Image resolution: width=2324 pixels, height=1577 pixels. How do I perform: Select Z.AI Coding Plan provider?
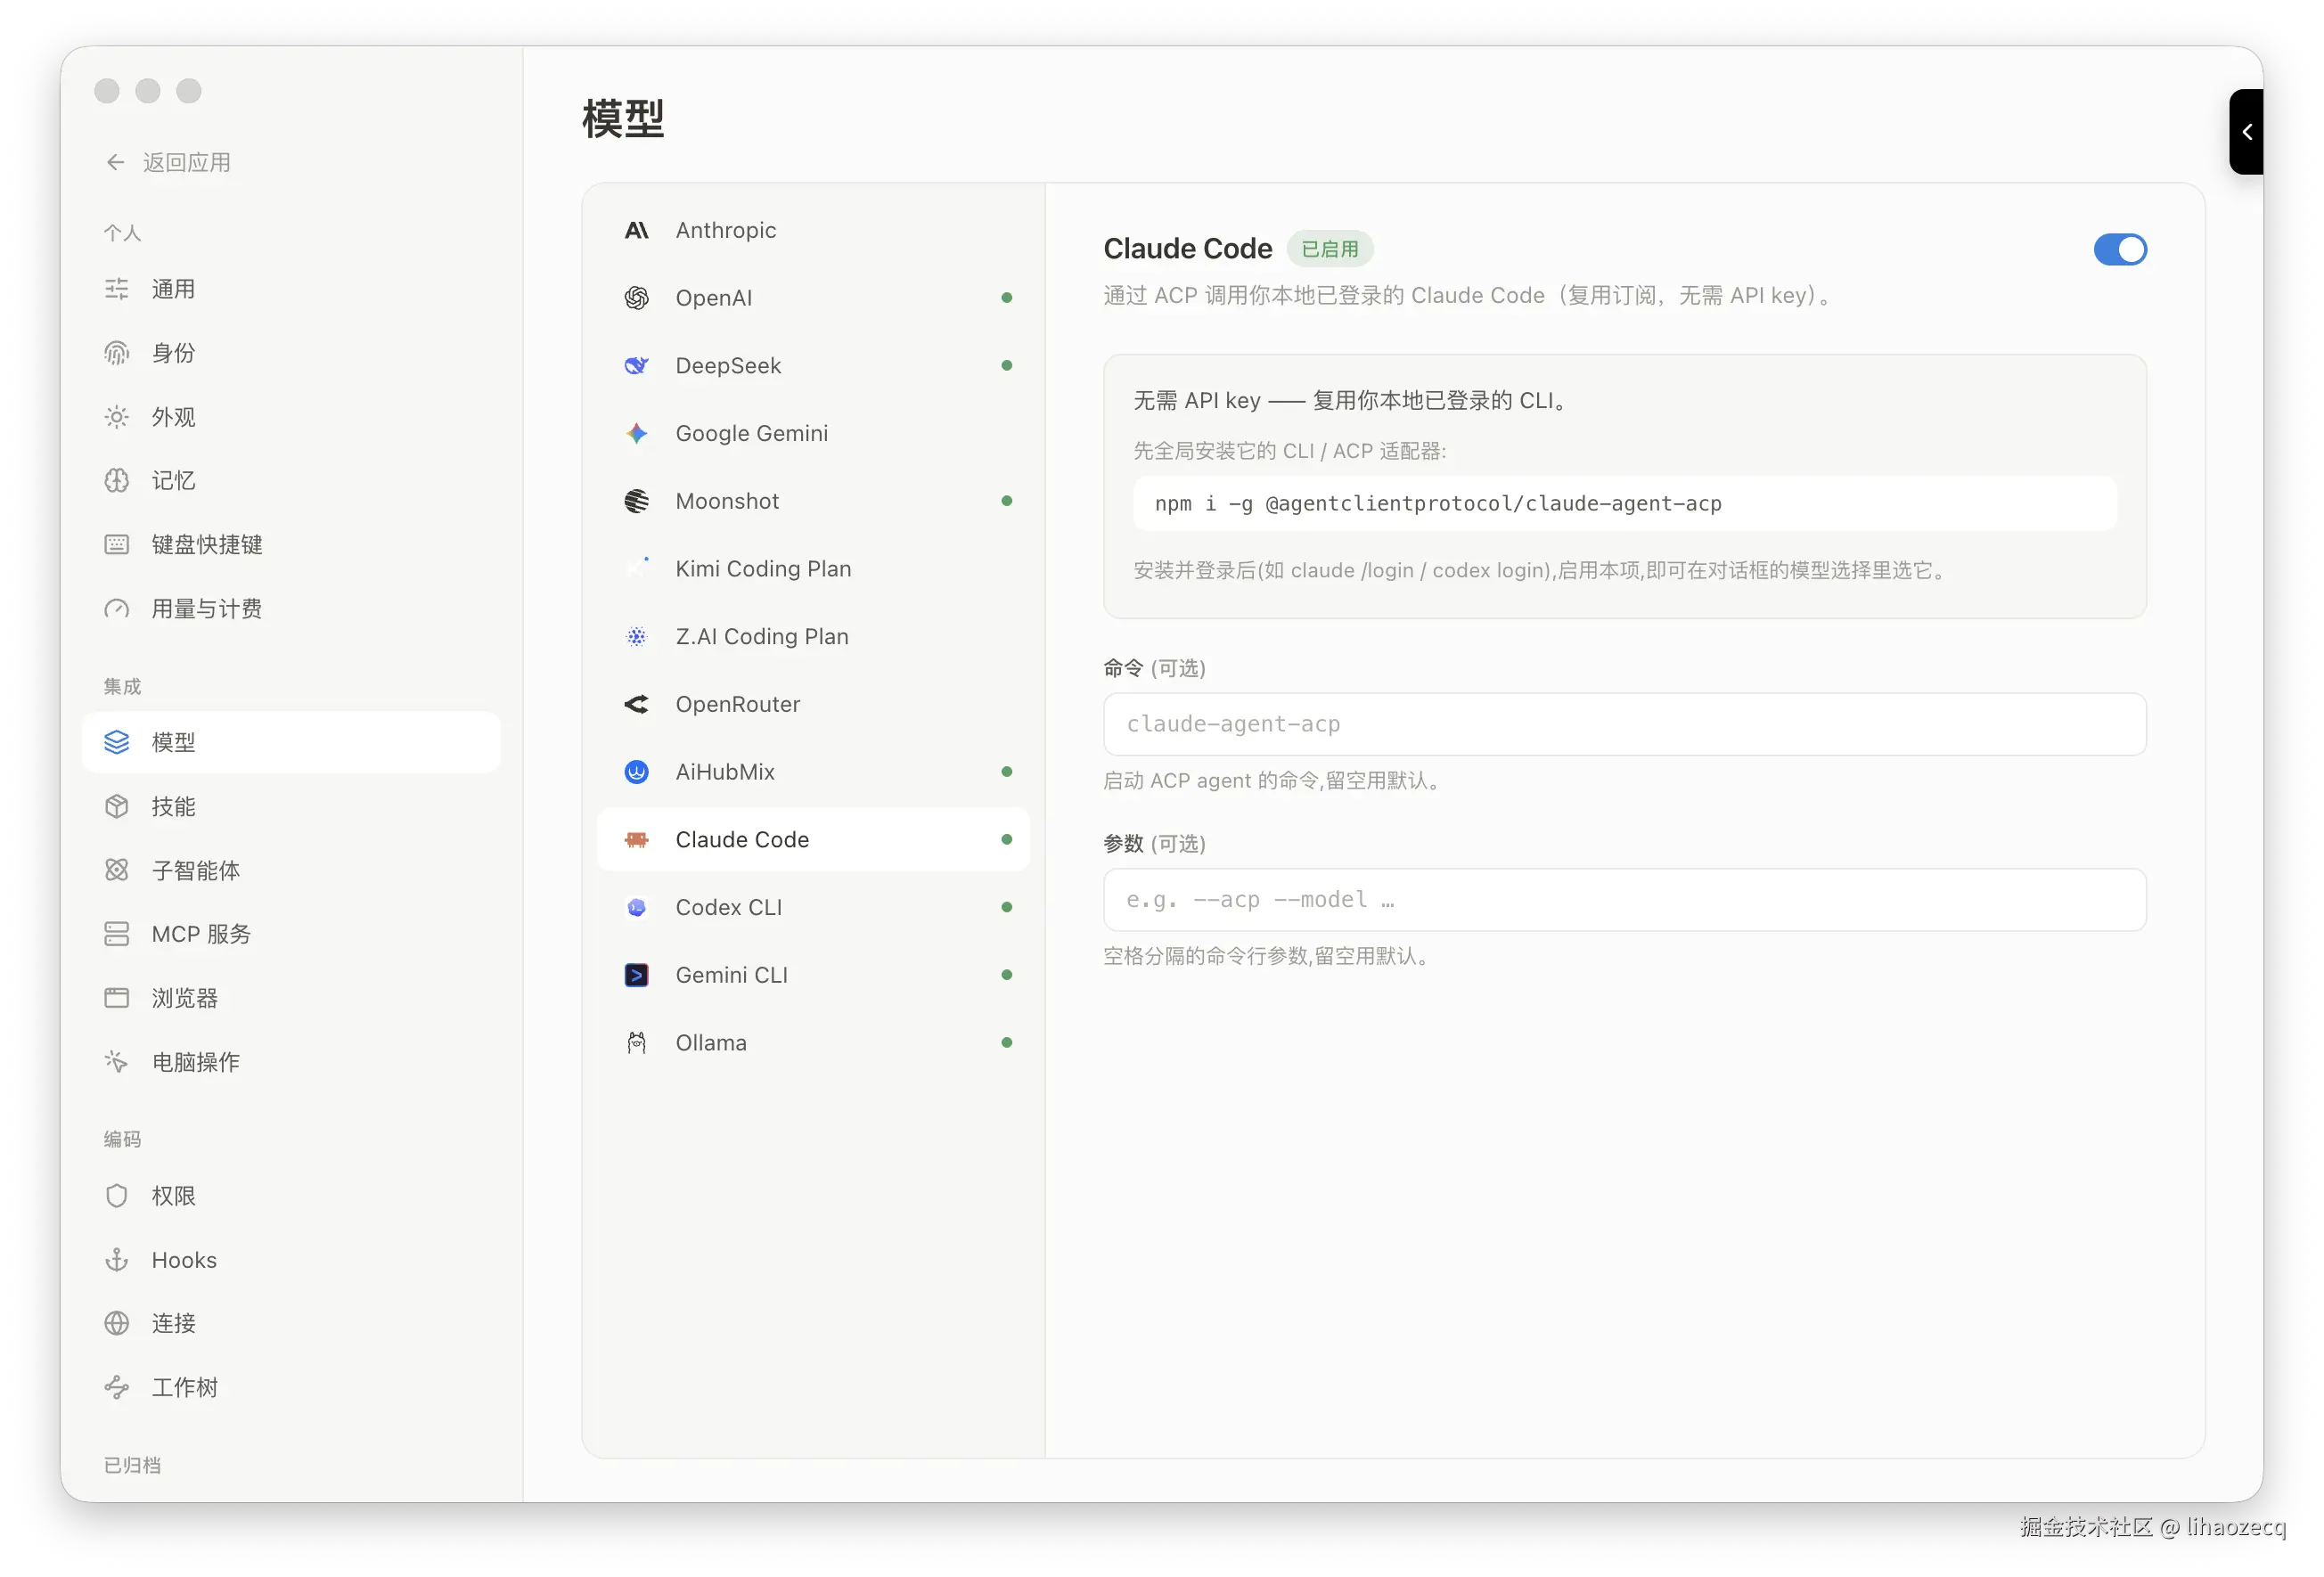point(813,637)
